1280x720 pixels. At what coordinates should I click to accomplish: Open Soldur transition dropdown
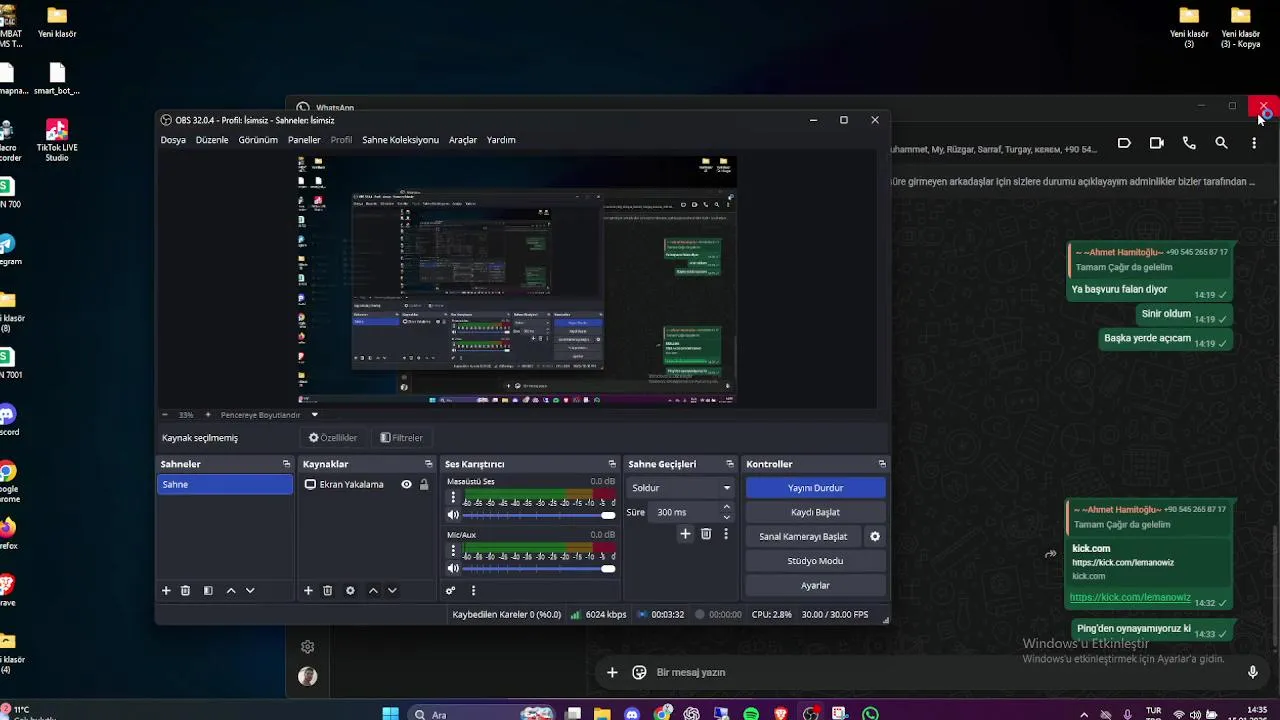tap(681, 488)
